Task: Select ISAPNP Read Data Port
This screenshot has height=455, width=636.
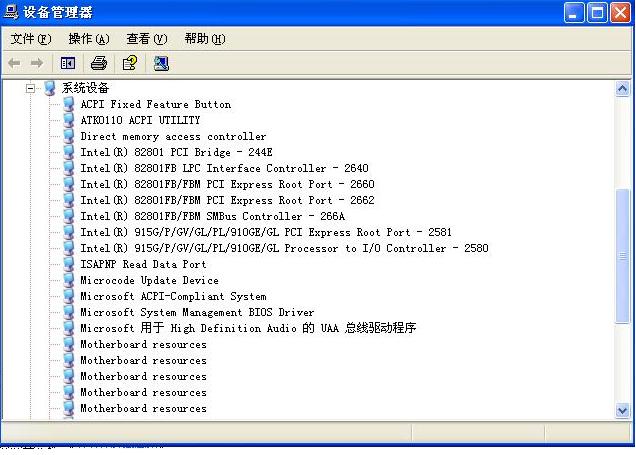Action: (143, 264)
